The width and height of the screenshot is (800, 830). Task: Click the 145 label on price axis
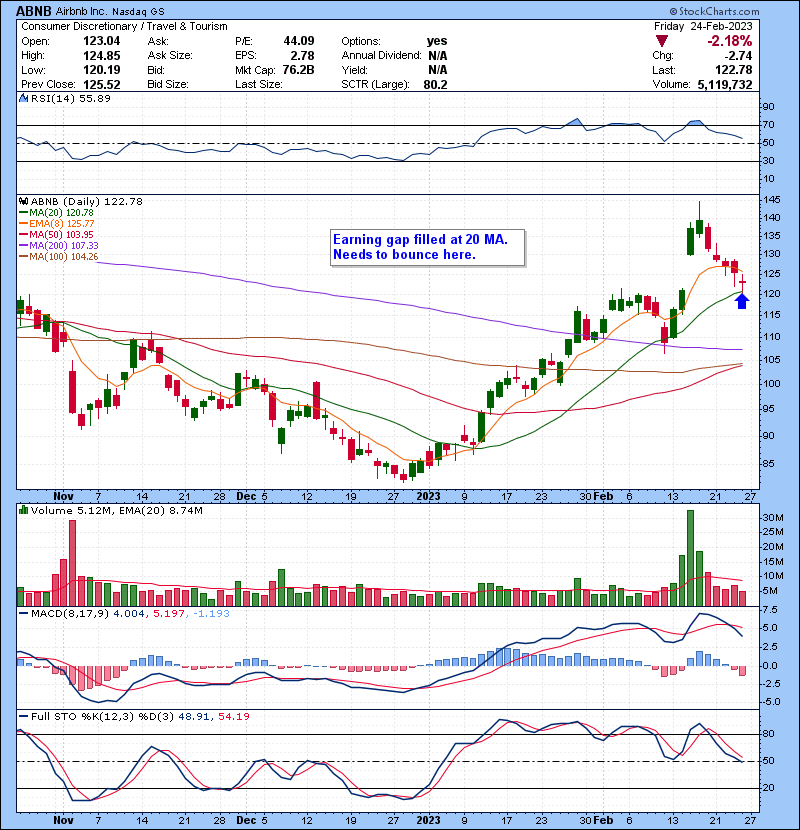click(772, 200)
